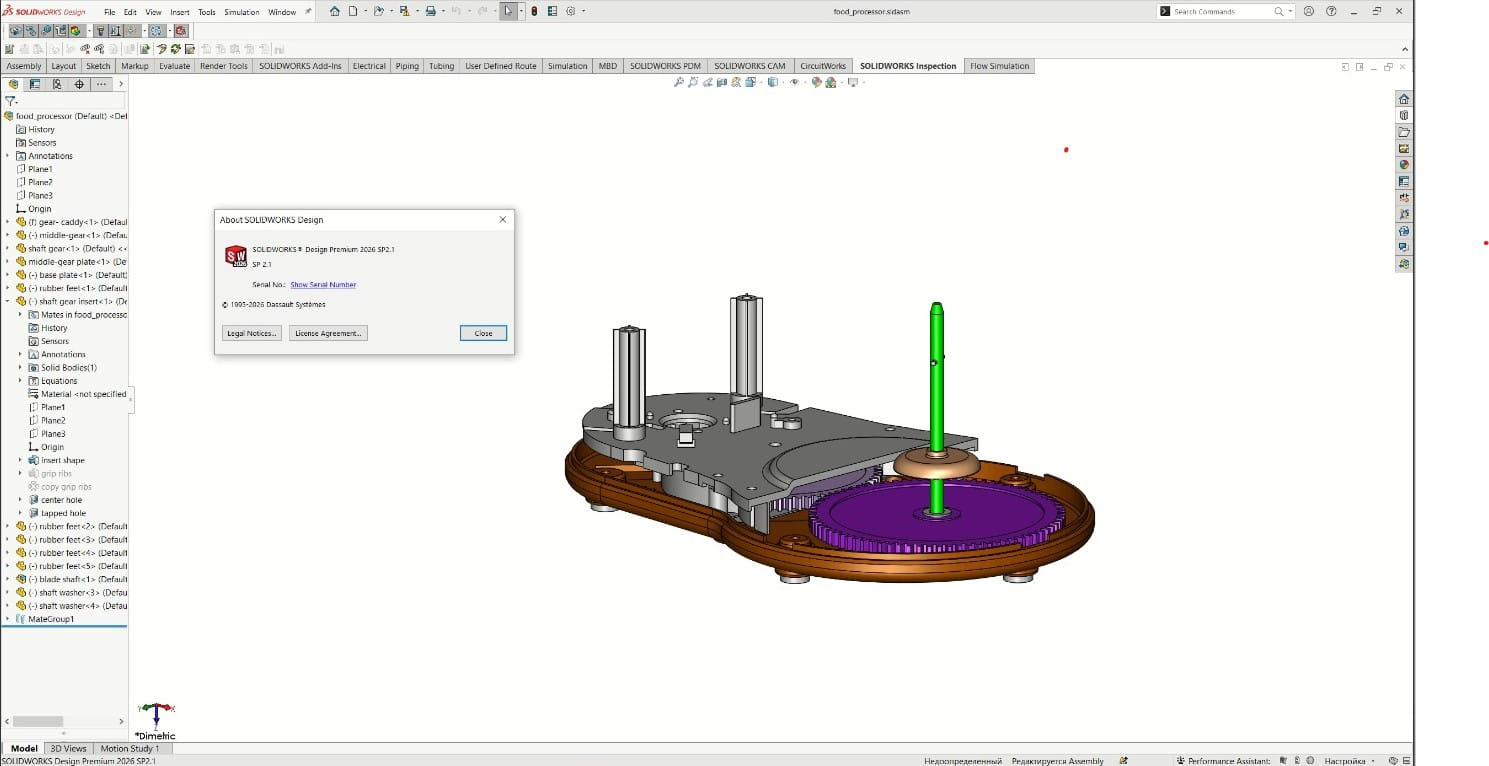This screenshot has width=1489, height=766.
Task: Click the feature tree horizontal scrollbar
Action: (37, 721)
